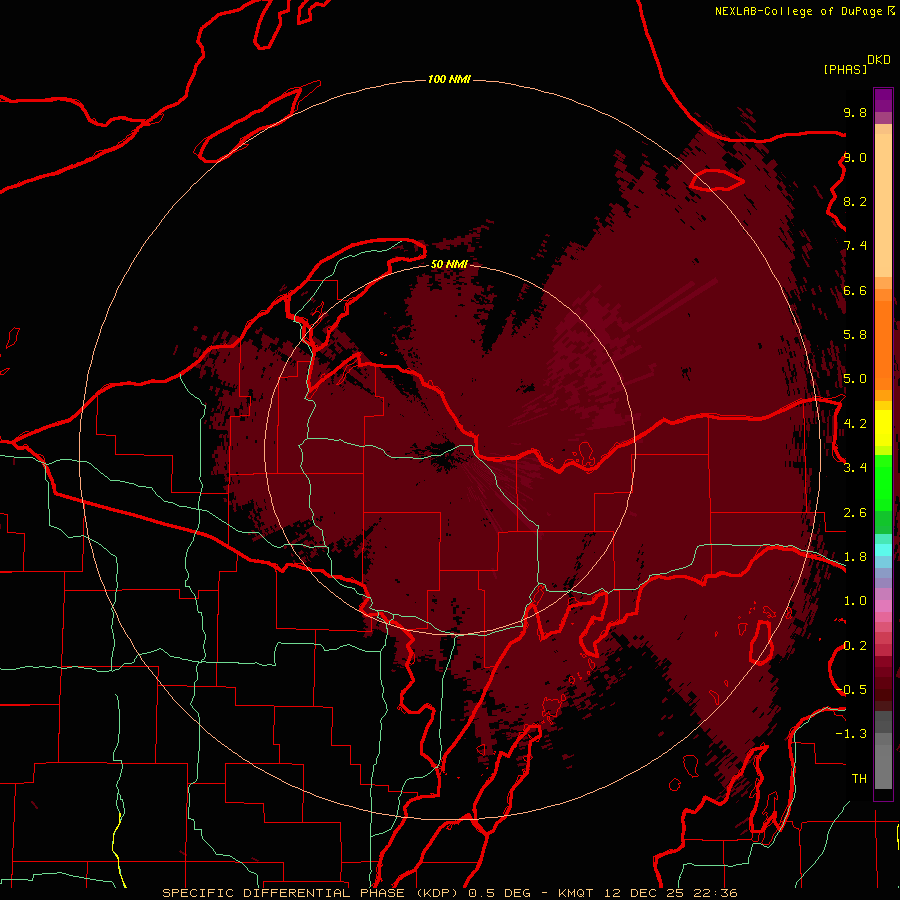Click the 3.4 value on the color scale
The image size is (900, 900).
coord(855,468)
